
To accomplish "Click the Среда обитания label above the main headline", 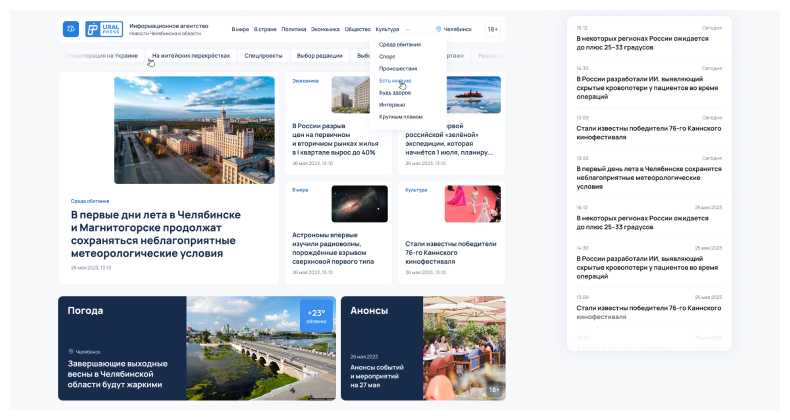I will (x=90, y=201).
